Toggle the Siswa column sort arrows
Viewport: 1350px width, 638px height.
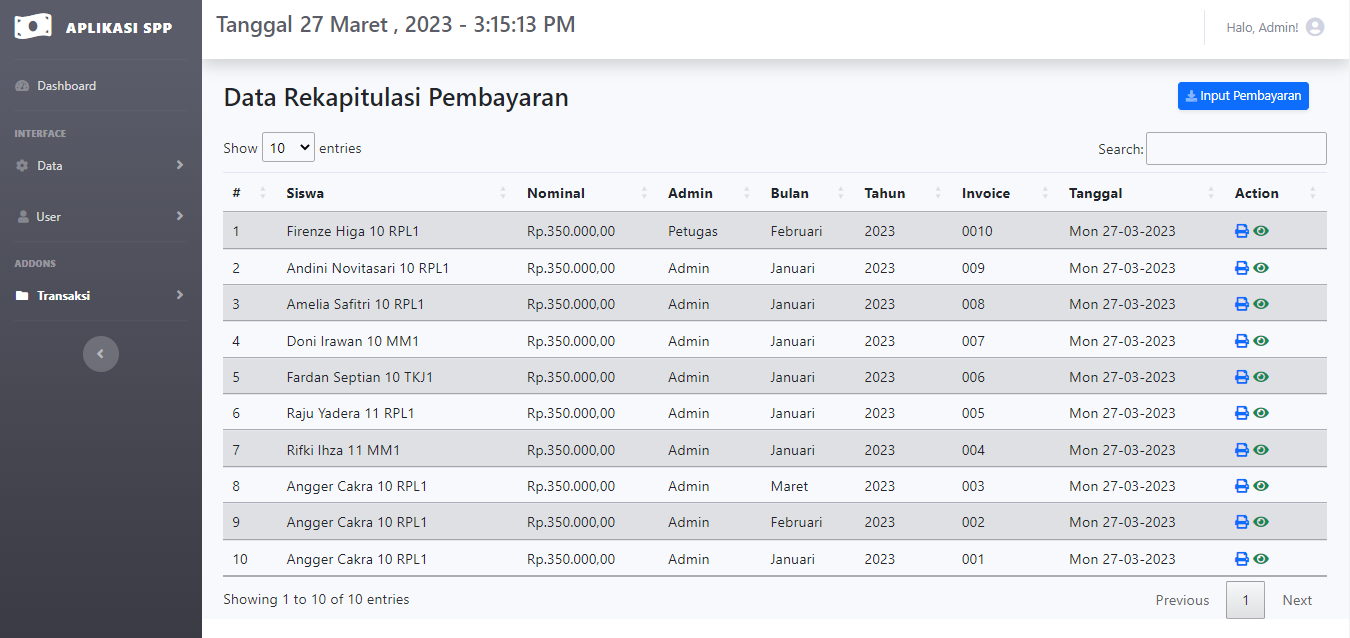click(x=502, y=193)
